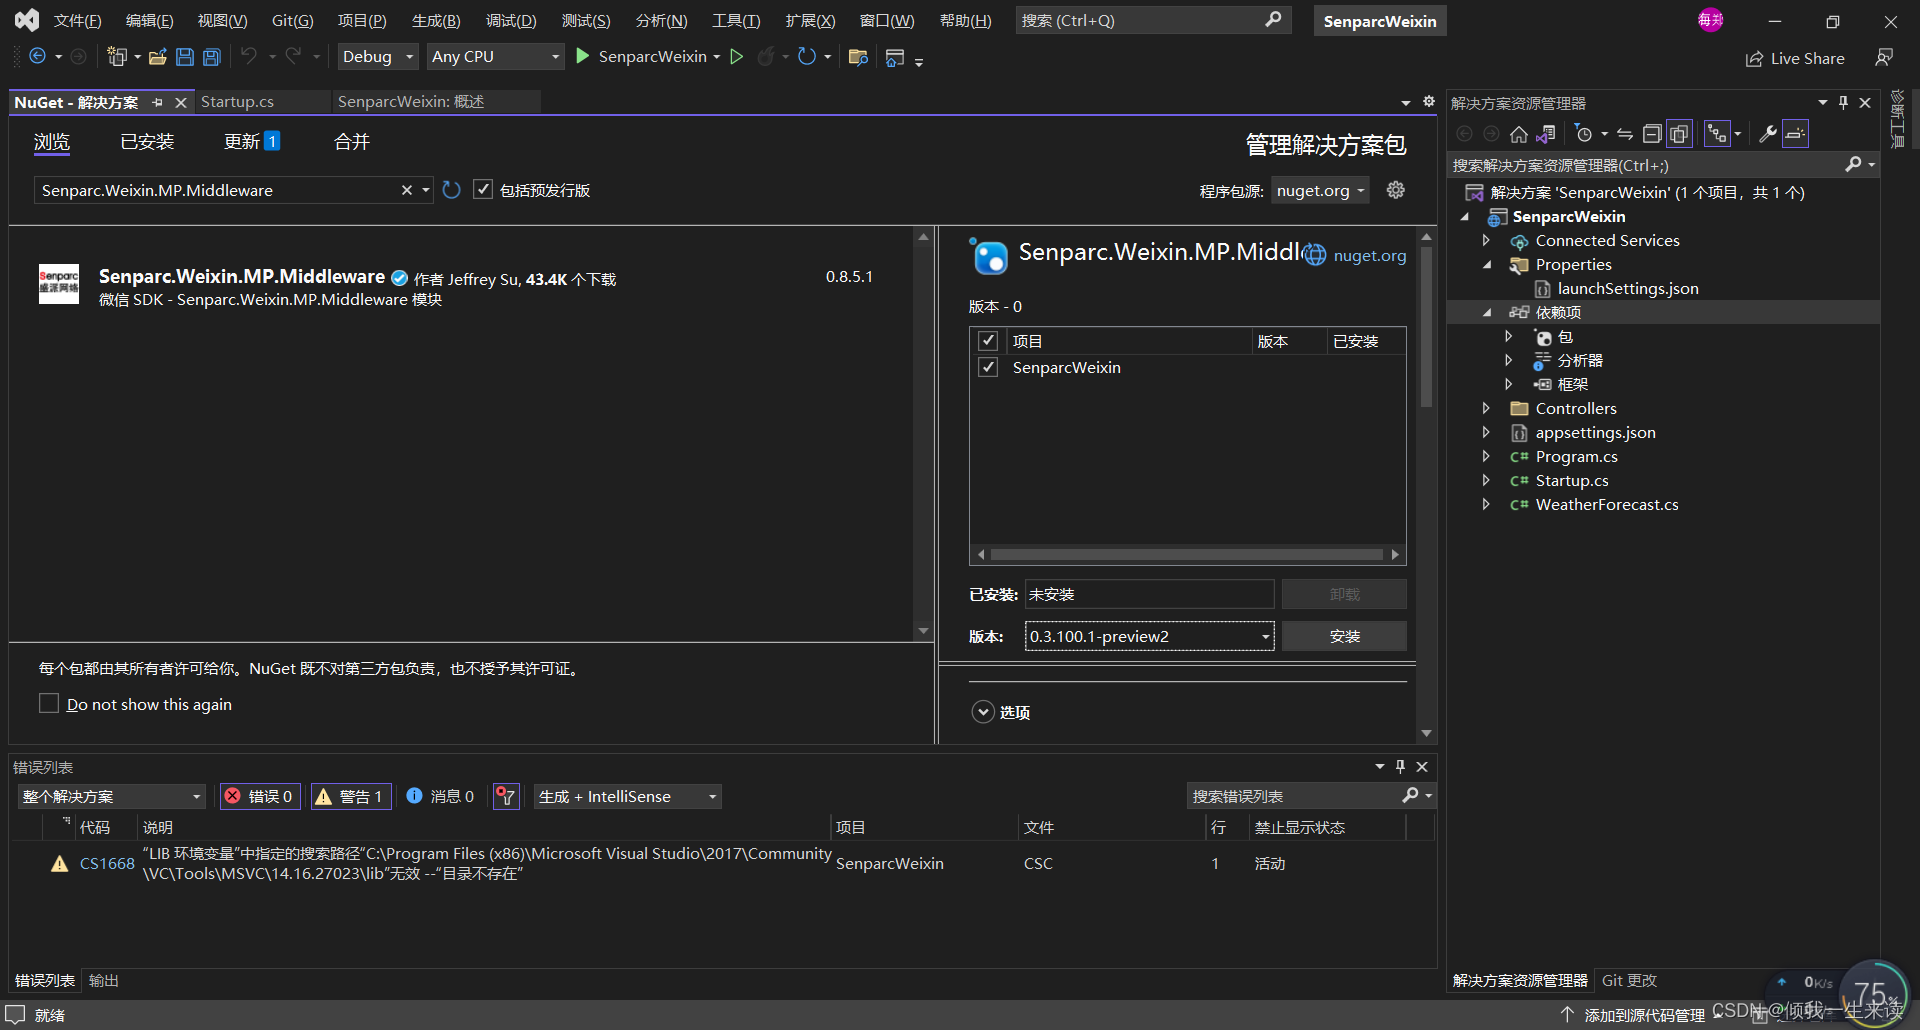Click the CS1668 warning code link
Image resolution: width=1920 pixels, height=1030 pixels.
pyautogui.click(x=107, y=864)
